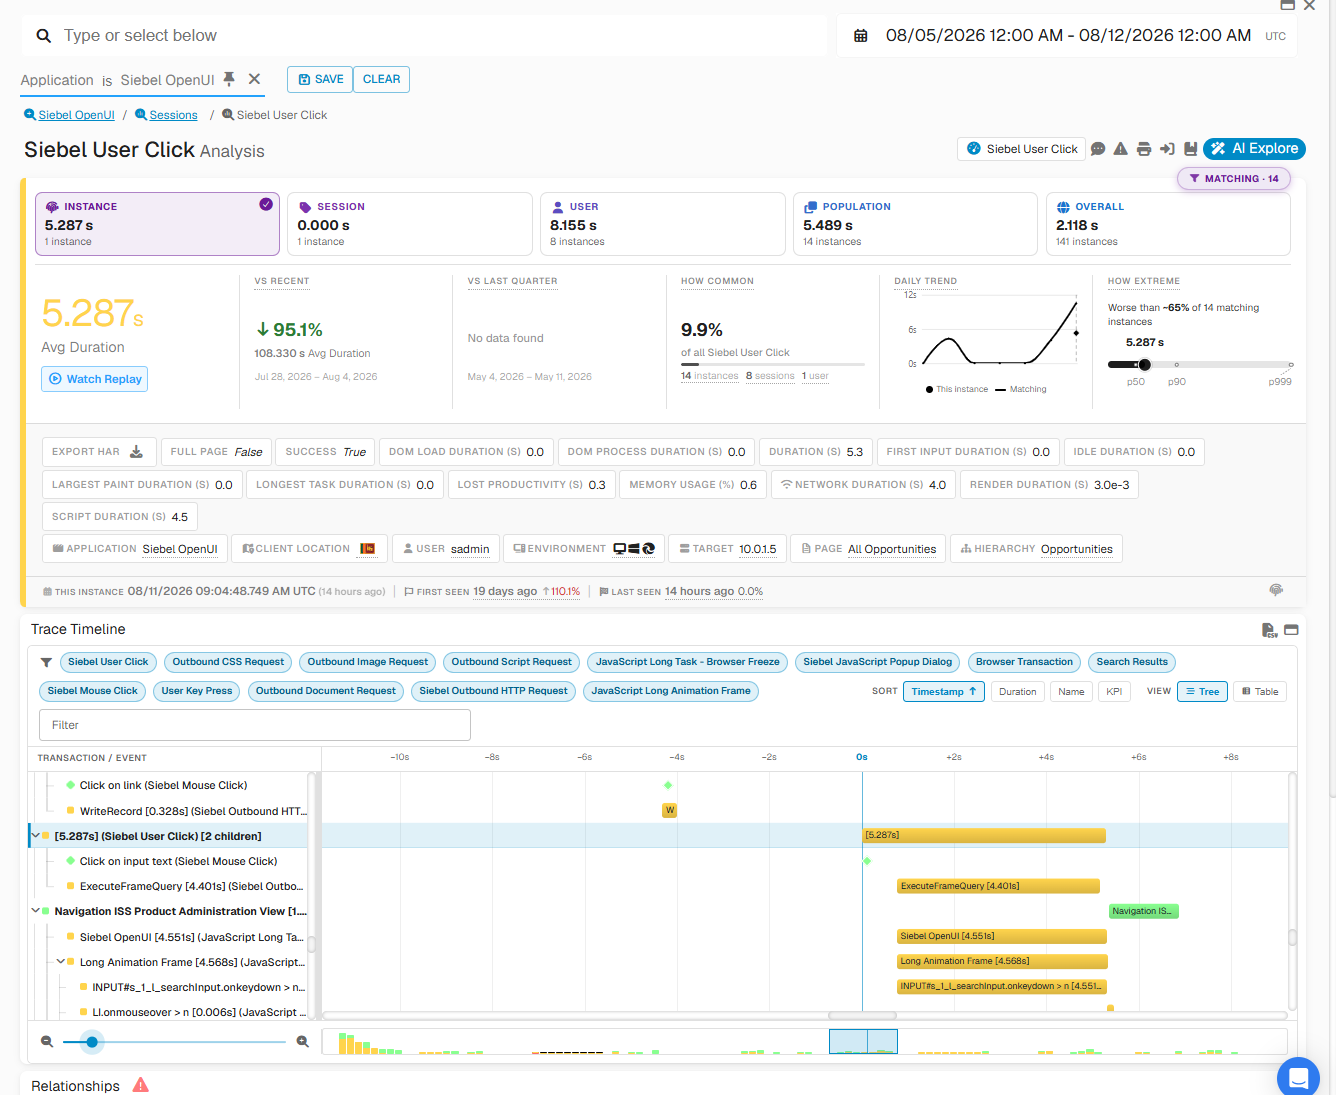The image size is (1336, 1095).
Task: Print the analysis using the printer icon
Action: tap(1144, 149)
